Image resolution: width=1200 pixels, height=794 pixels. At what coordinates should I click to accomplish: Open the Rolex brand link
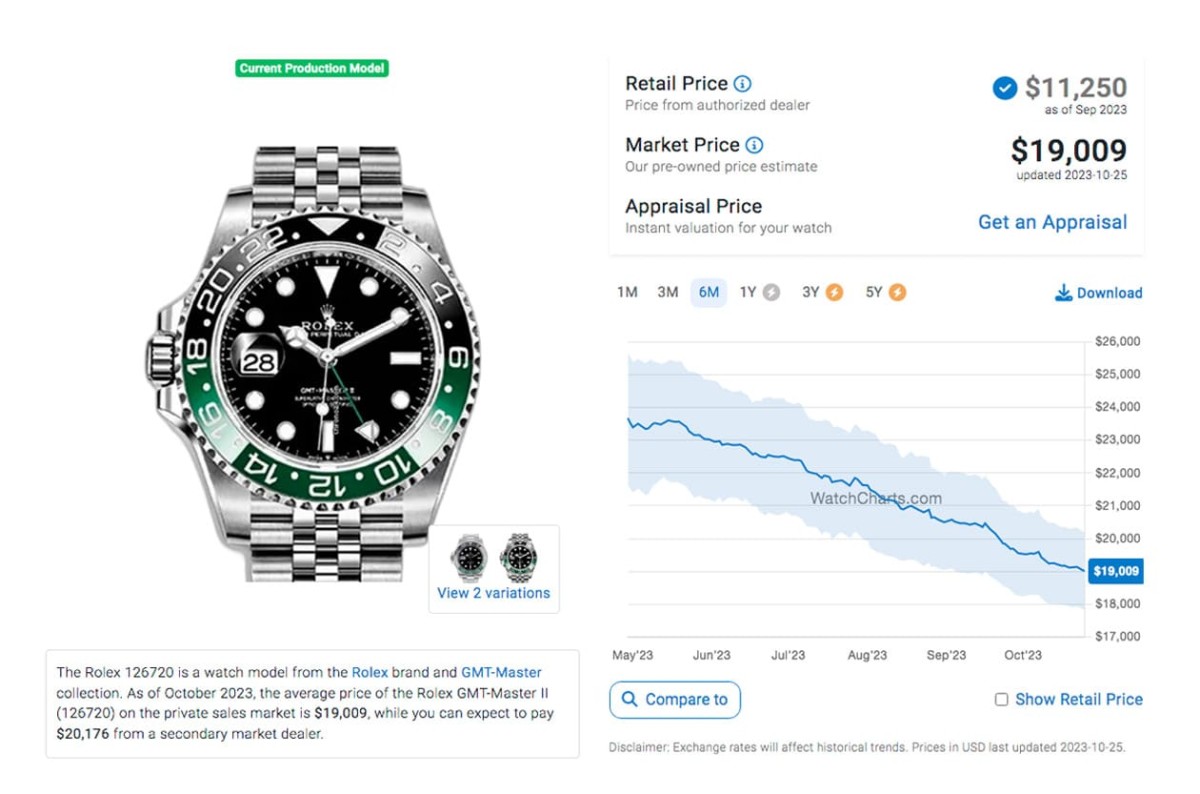click(x=370, y=673)
